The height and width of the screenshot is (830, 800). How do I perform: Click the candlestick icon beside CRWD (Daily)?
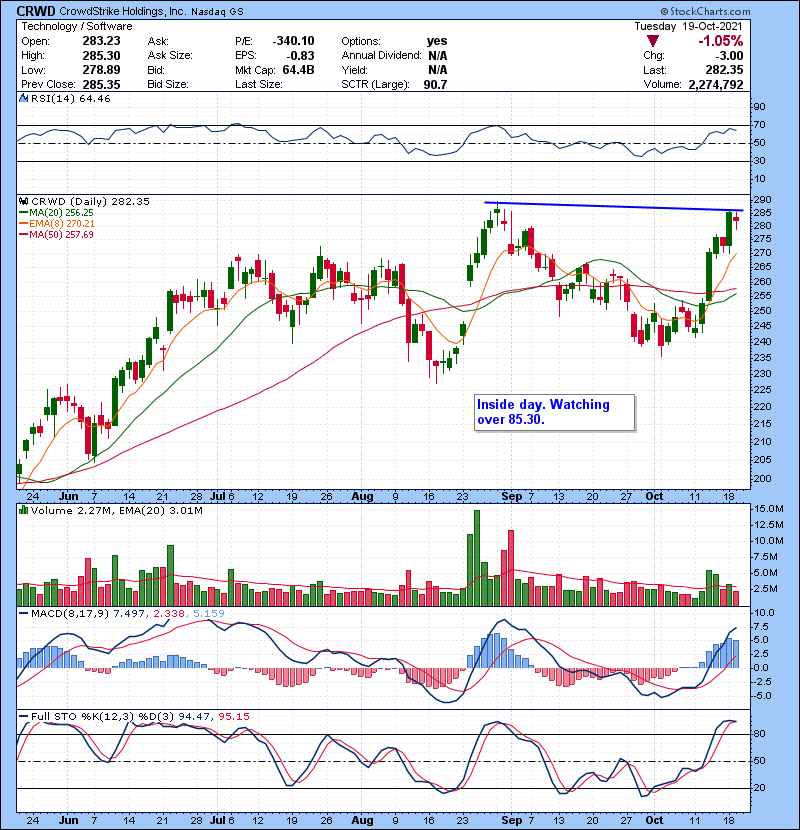(23, 201)
